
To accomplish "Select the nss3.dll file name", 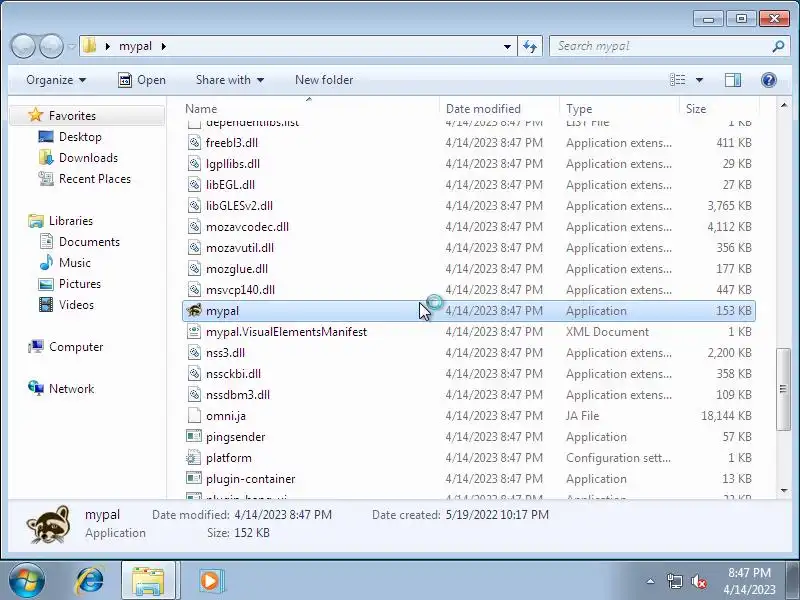I will (x=226, y=353).
